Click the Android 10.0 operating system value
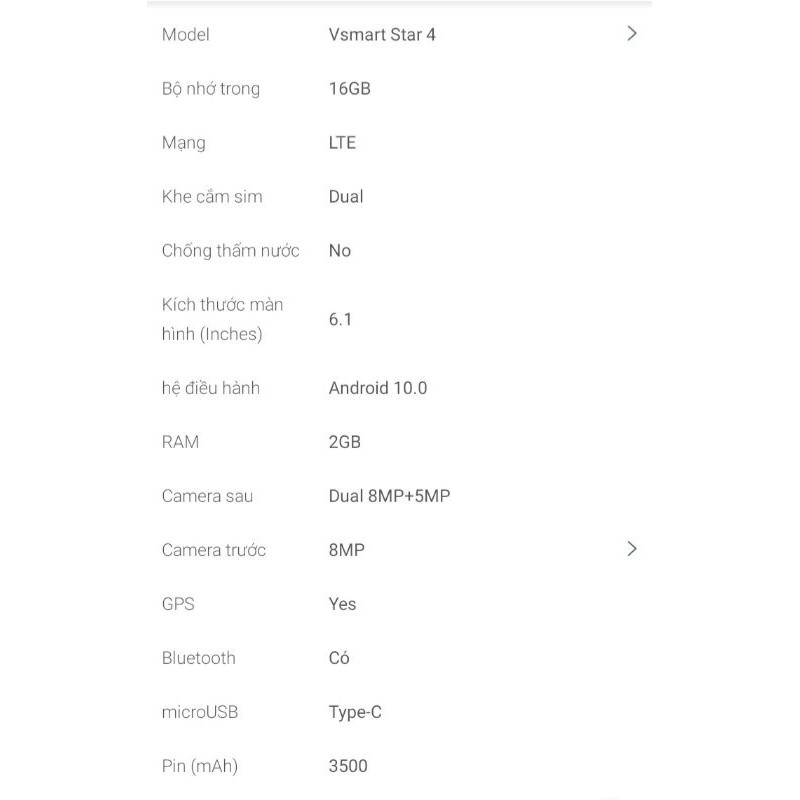Viewport: 800px width, 800px height. tap(377, 388)
